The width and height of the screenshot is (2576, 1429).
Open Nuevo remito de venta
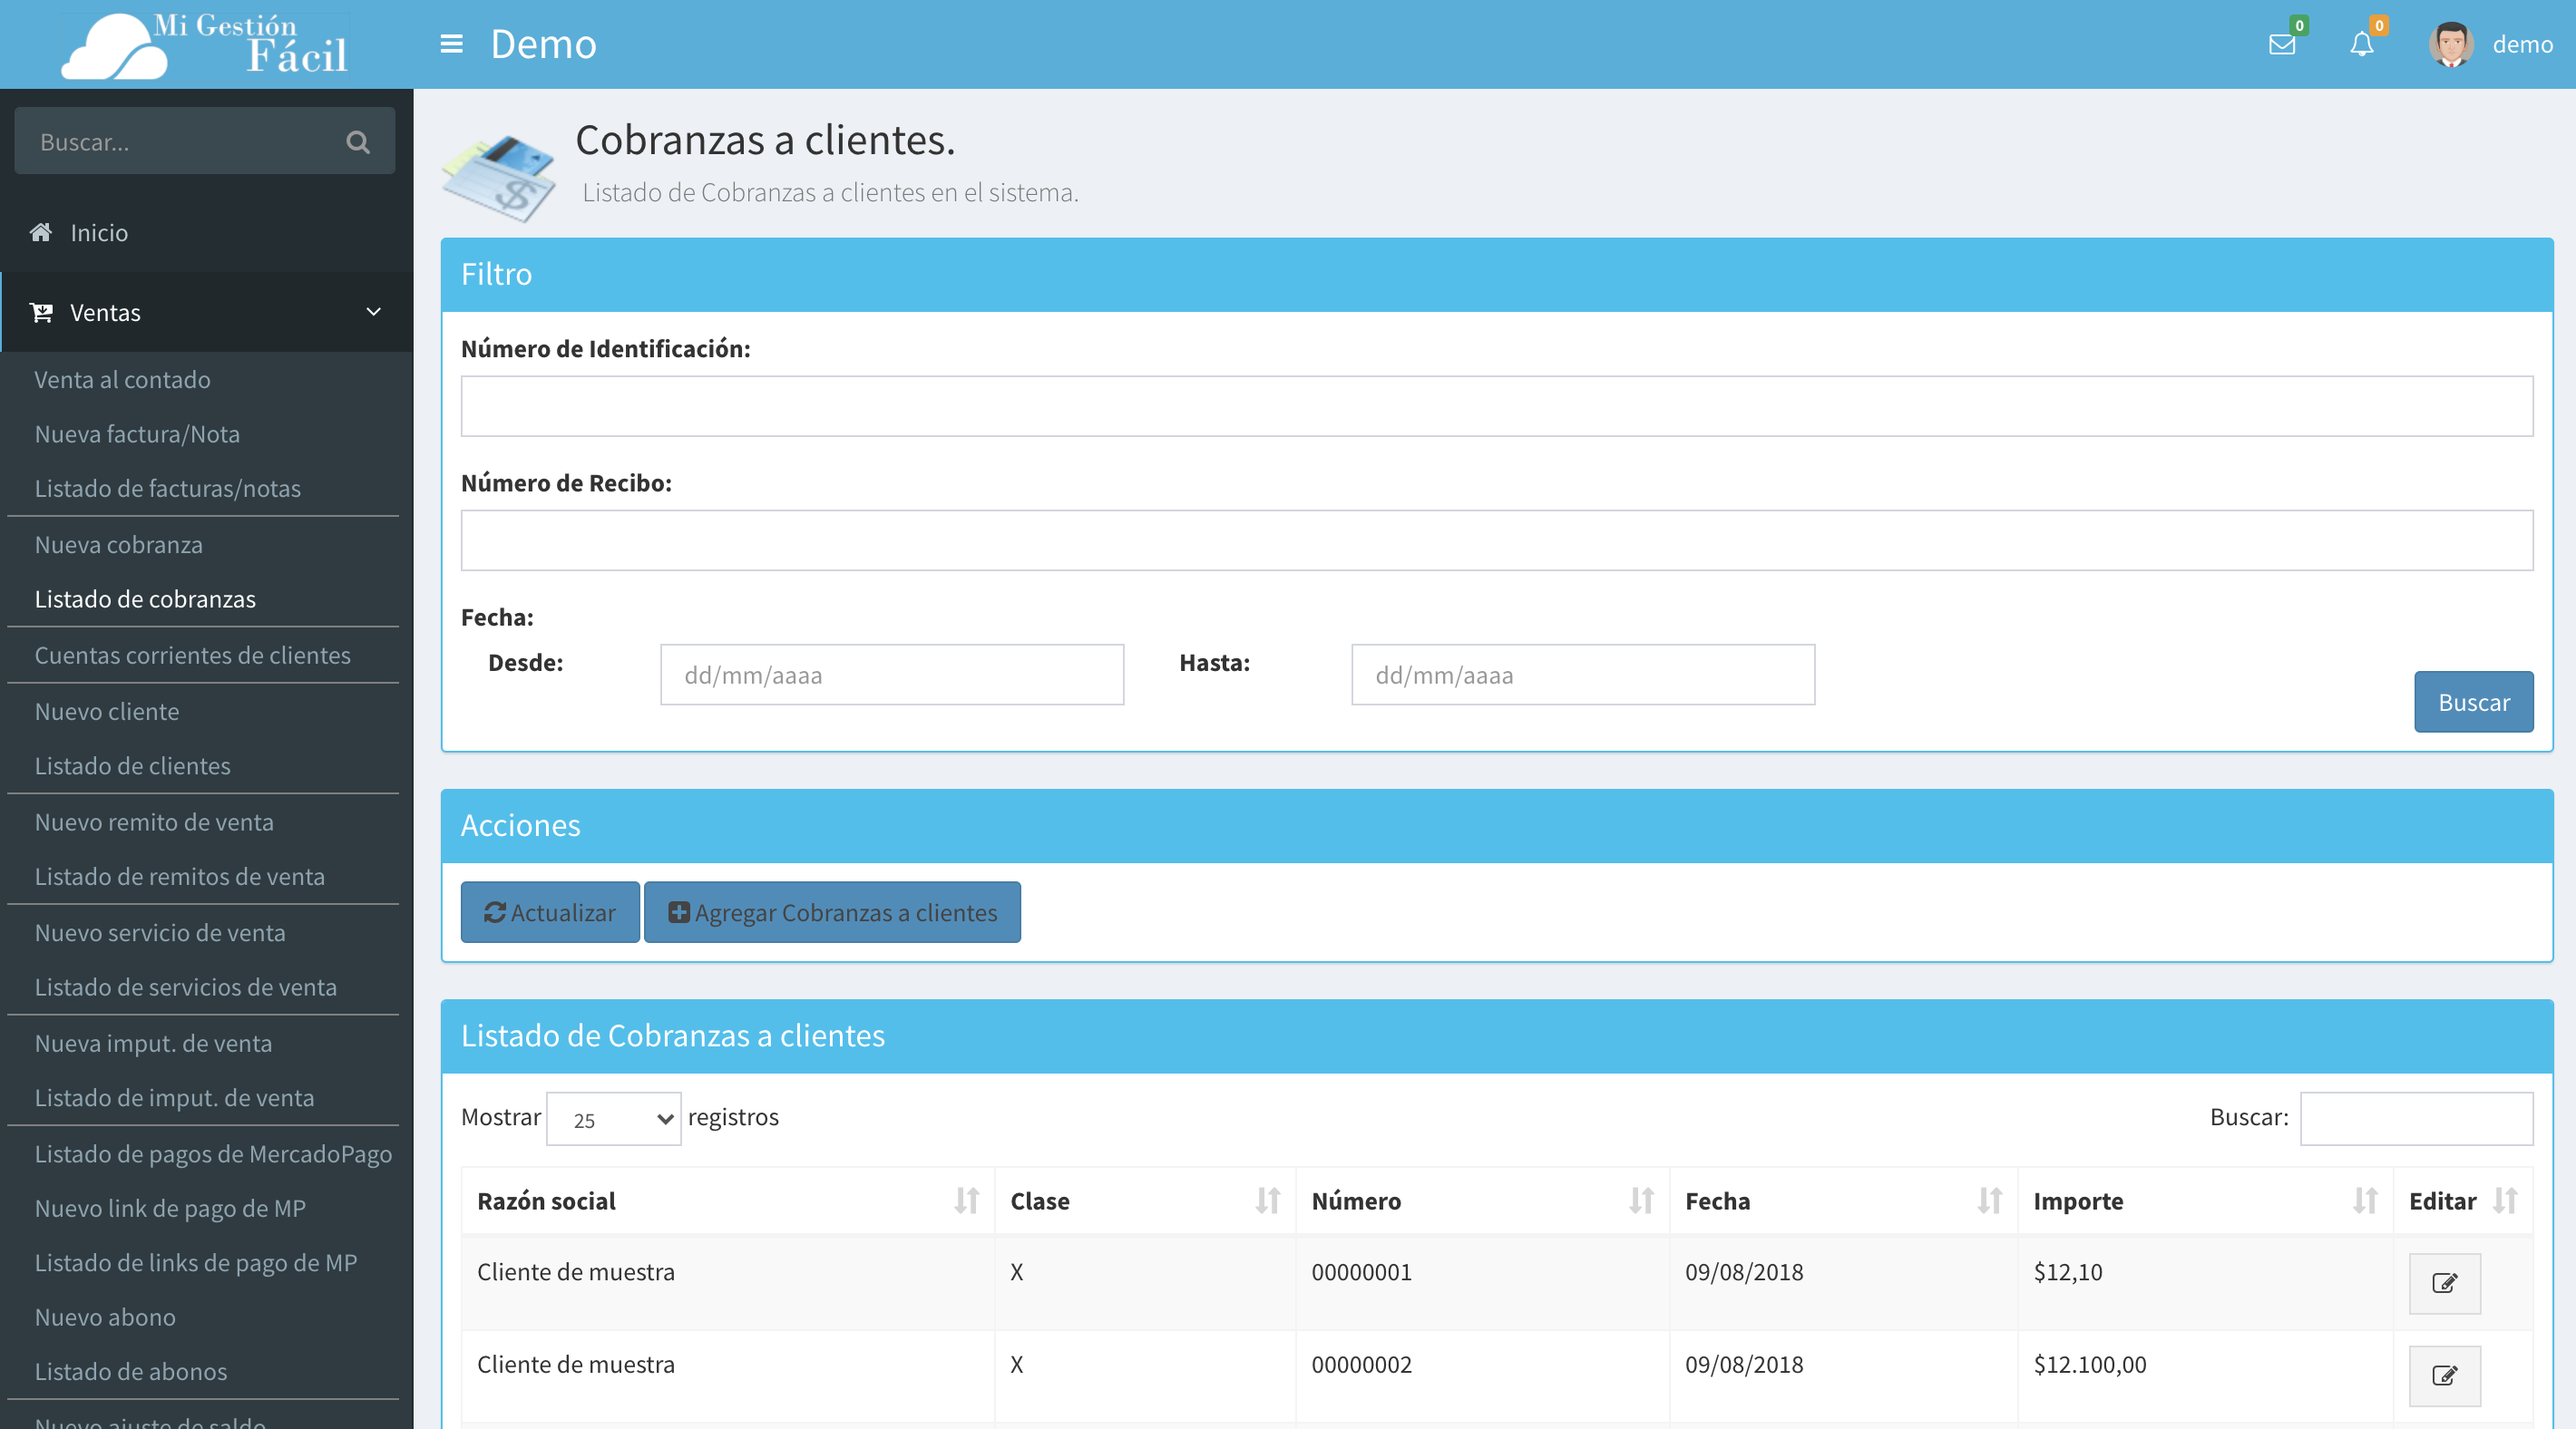point(154,822)
